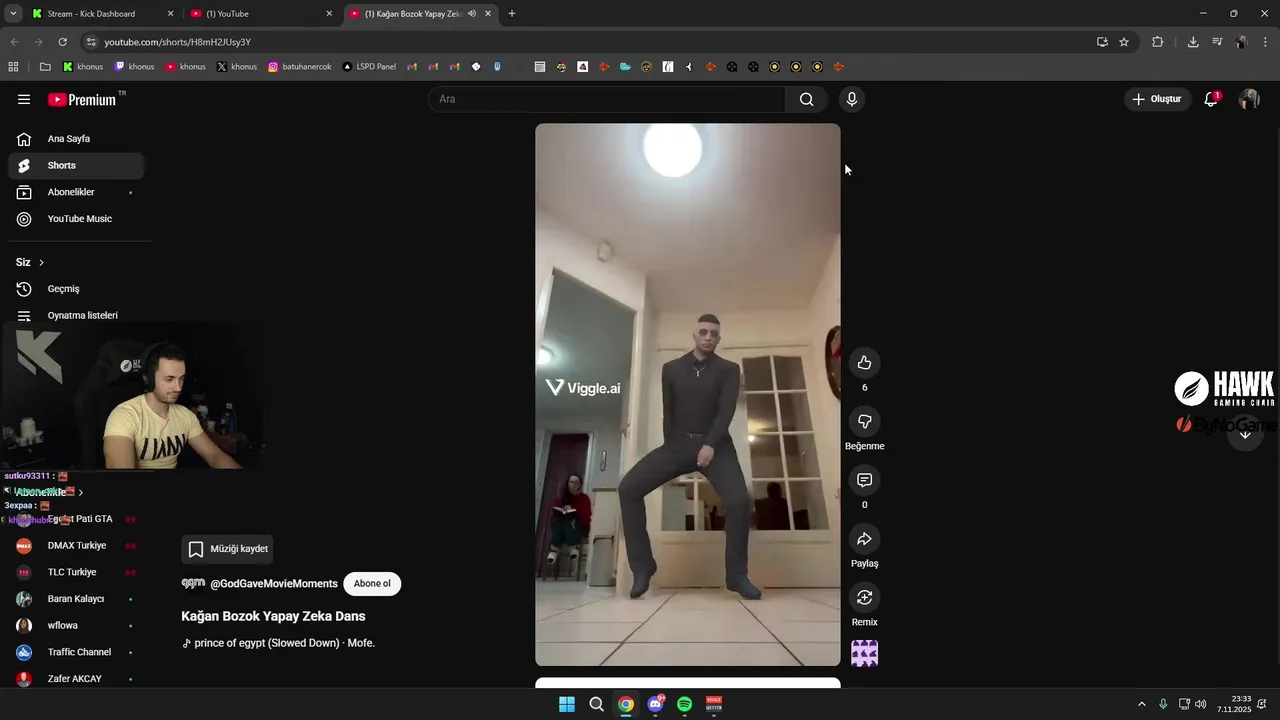Select Shorts in the sidebar
Image resolution: width=1280 pixels, height=720 pixels.
click(76, 165)
